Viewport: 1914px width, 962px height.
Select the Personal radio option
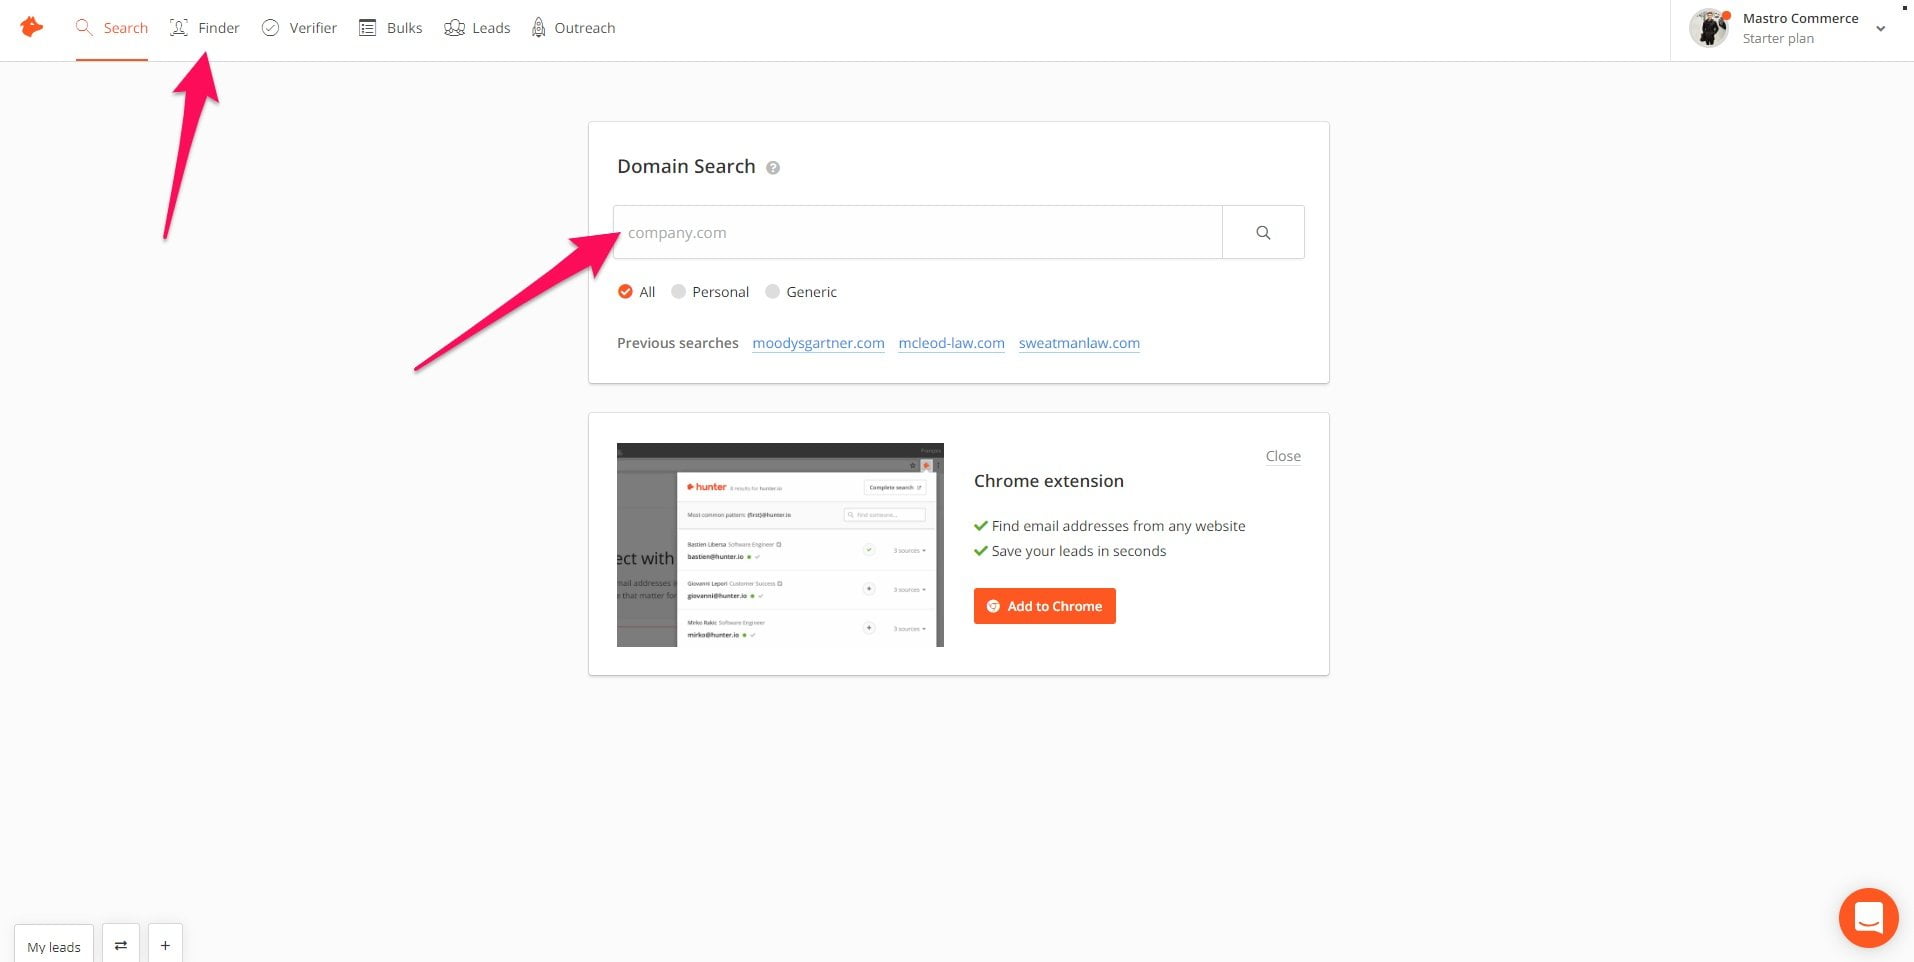pyautogui.click(x=710, y=292)
